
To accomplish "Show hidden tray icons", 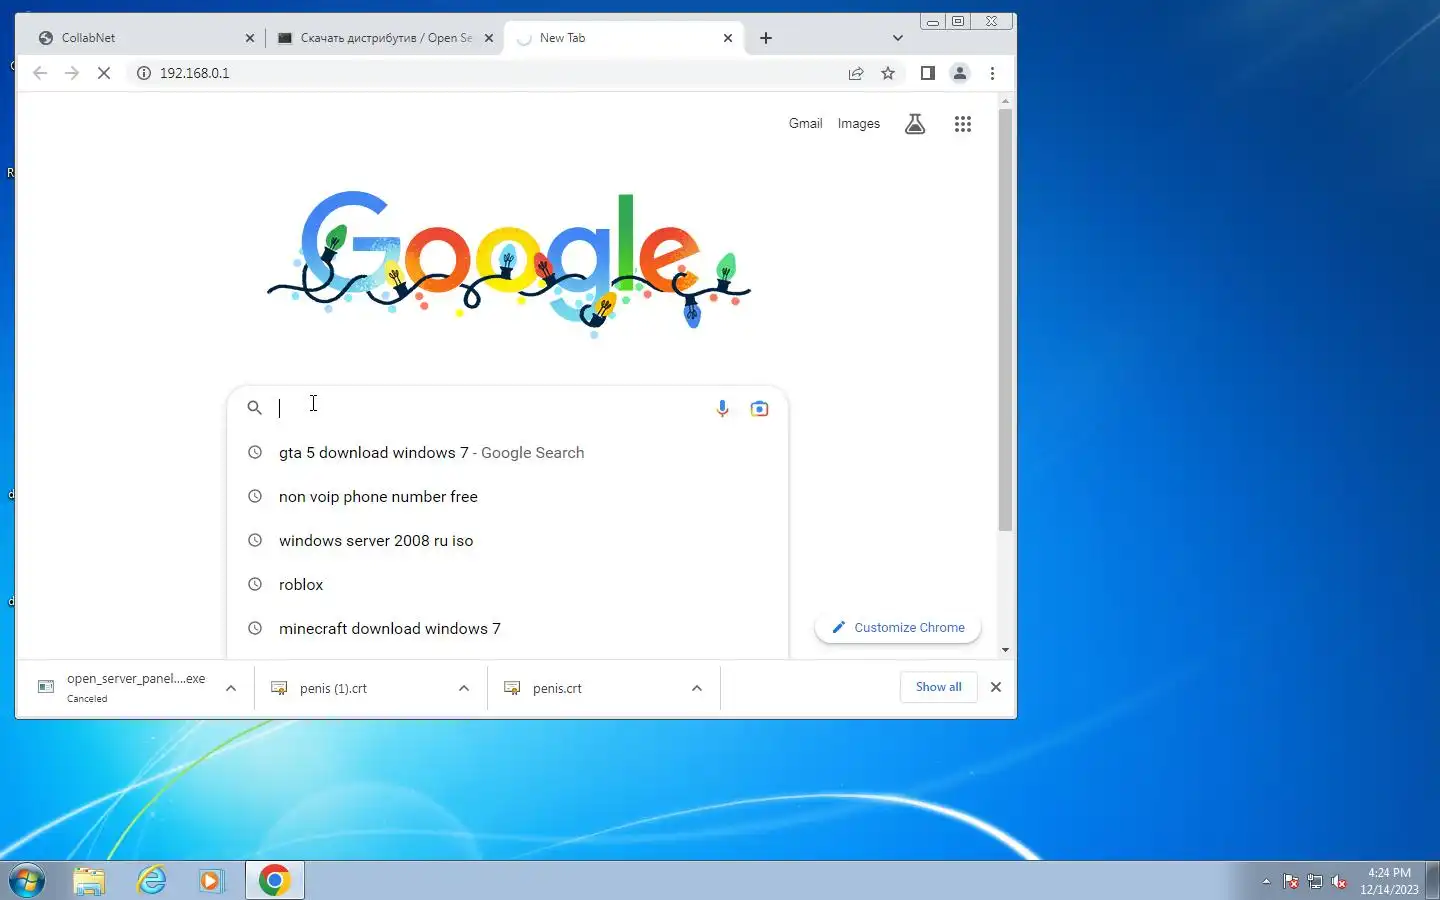I will (1266, 882).
